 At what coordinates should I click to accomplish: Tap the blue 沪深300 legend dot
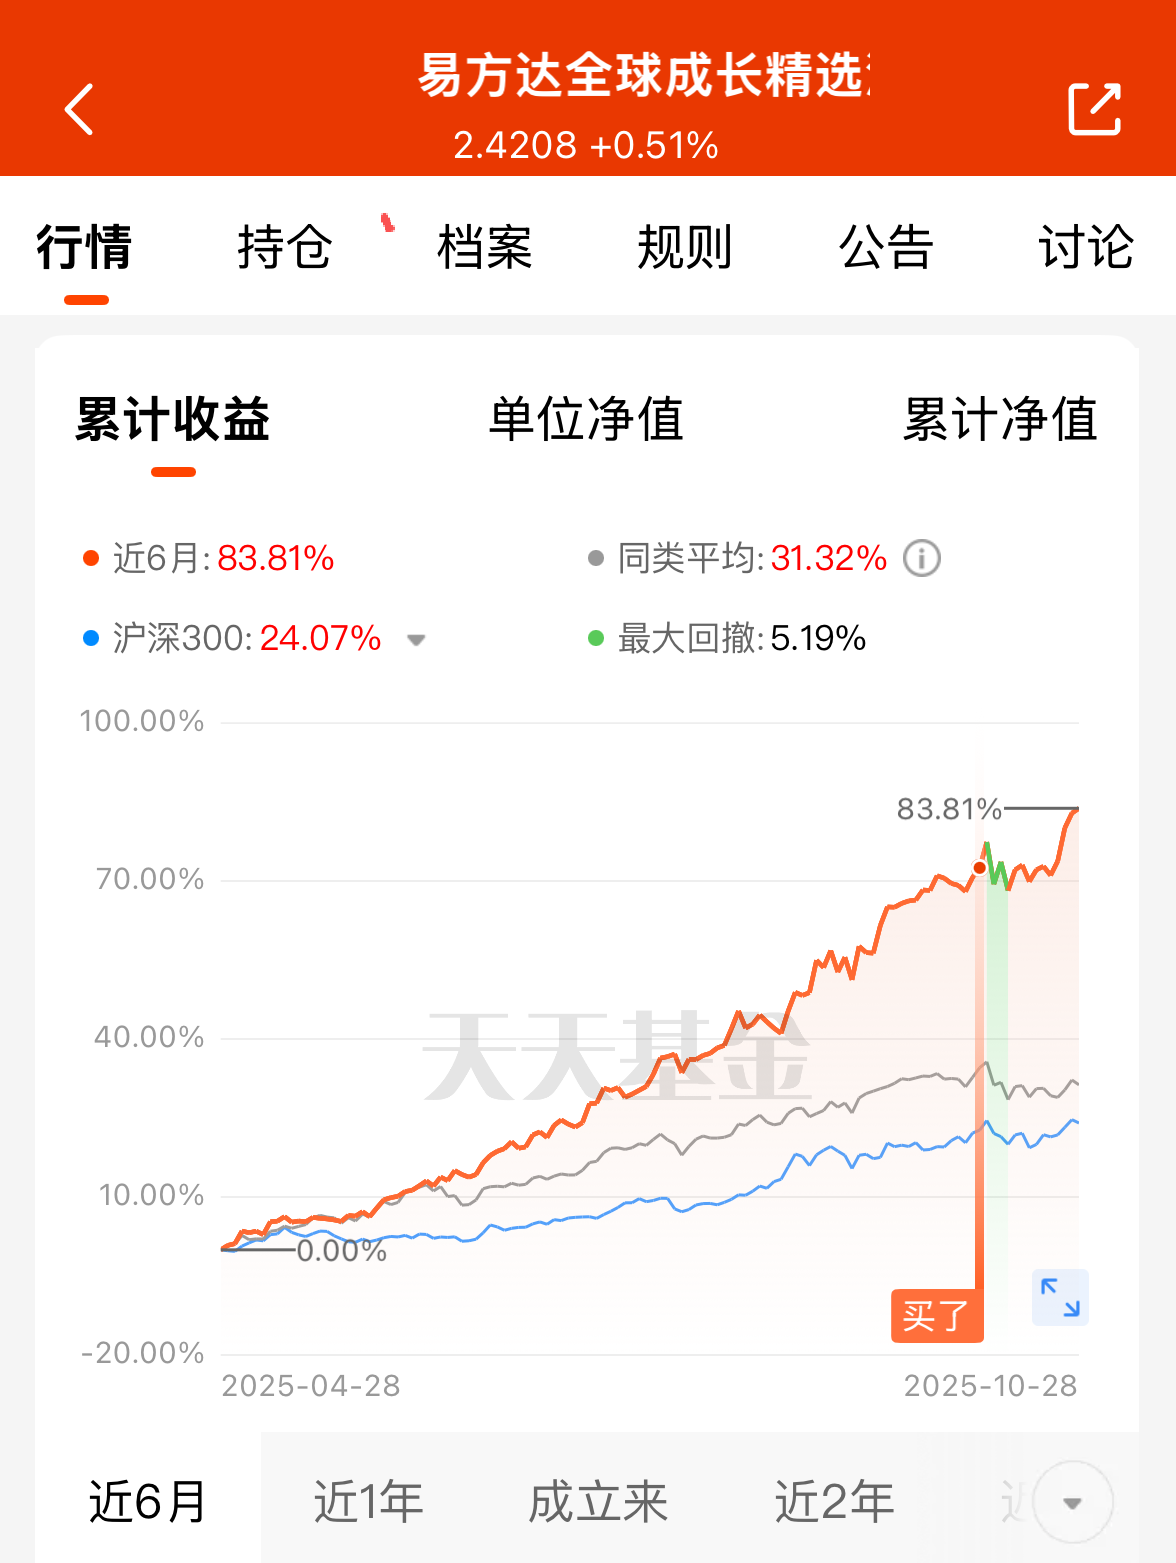tap(91, 638)
